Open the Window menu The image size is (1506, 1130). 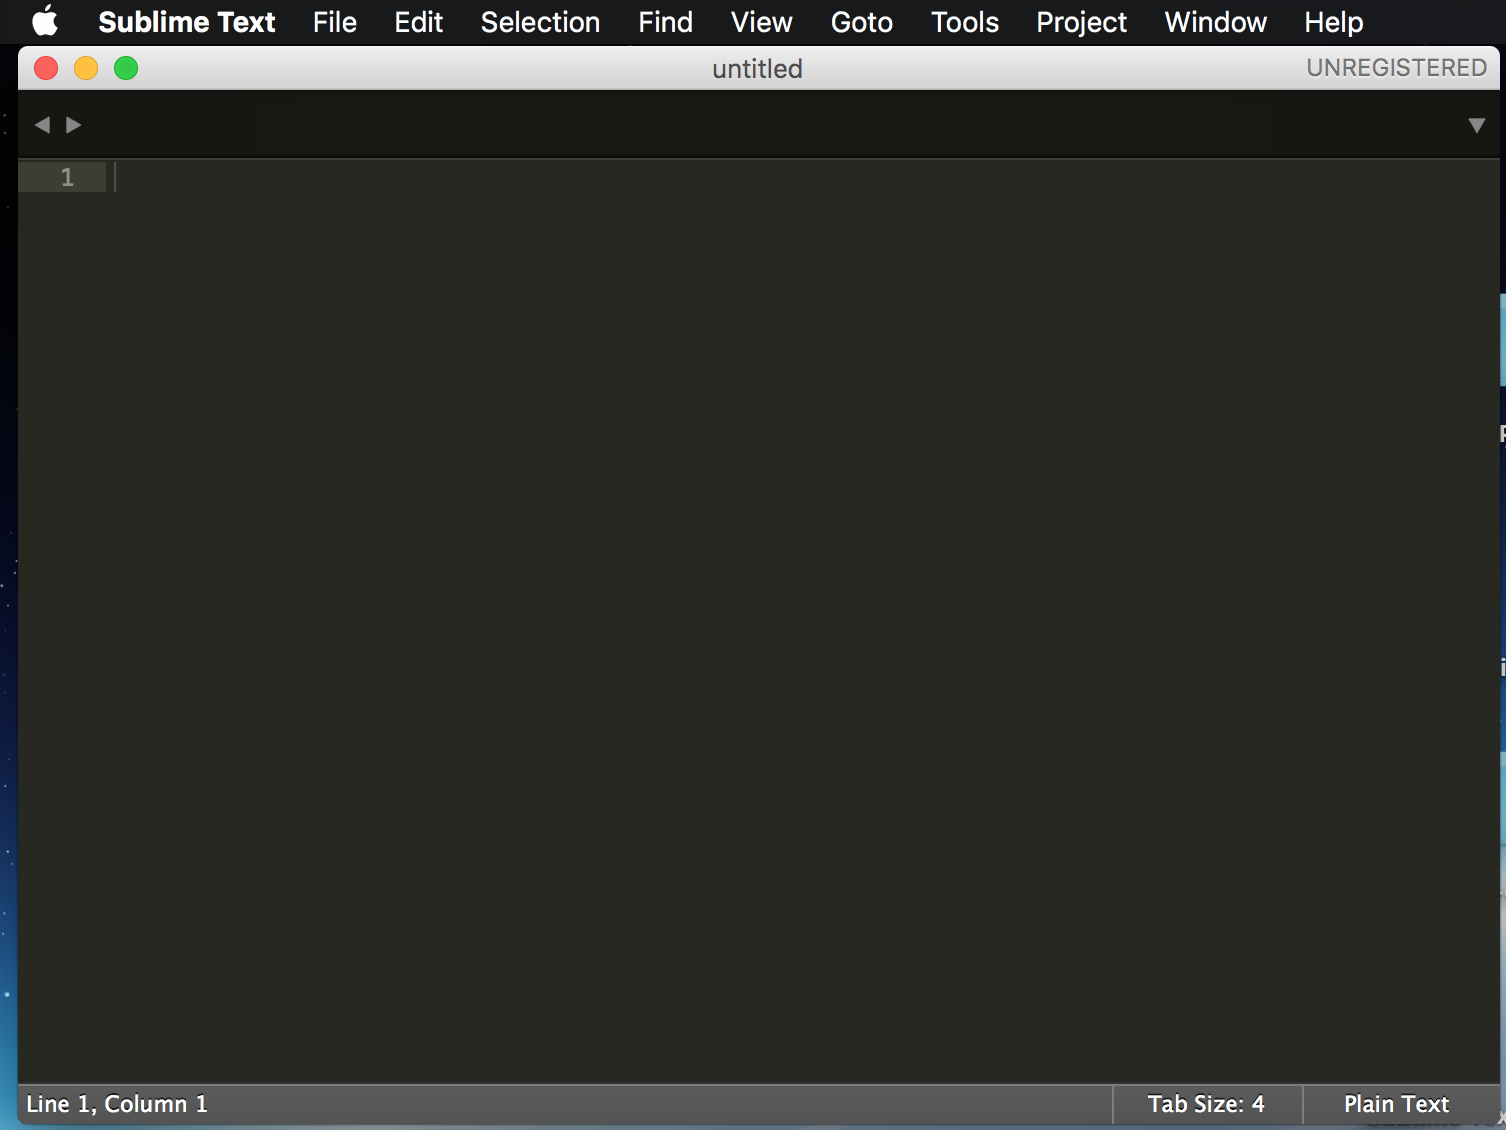coord(1215,22)
